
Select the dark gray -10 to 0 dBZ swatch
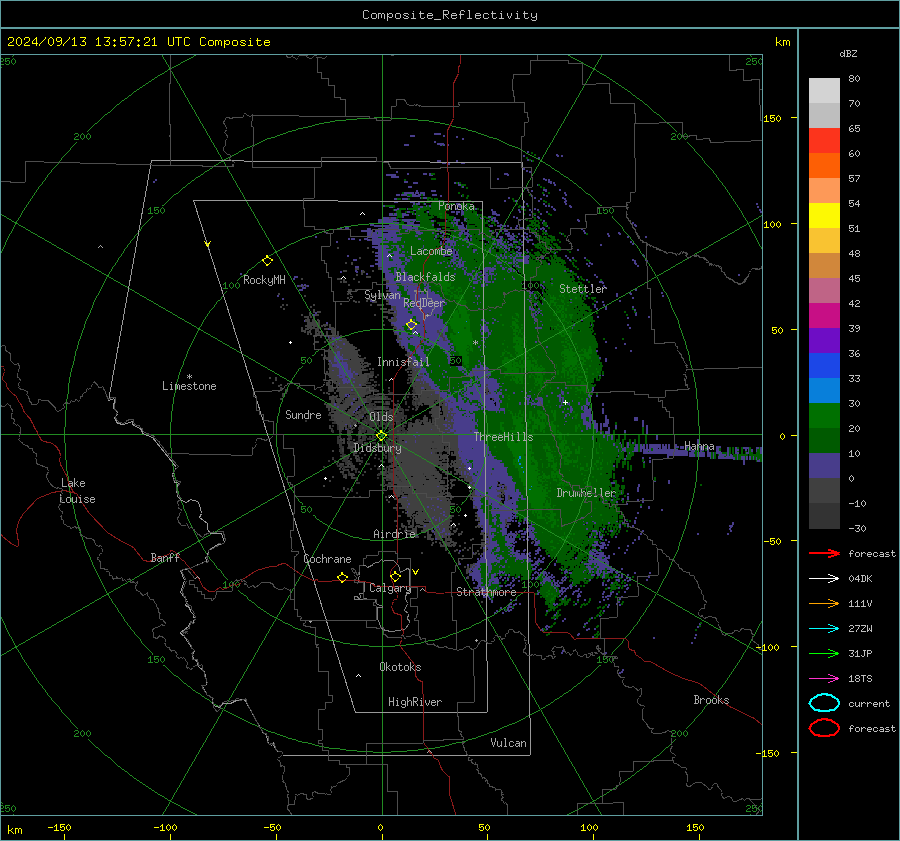[824, 491]
